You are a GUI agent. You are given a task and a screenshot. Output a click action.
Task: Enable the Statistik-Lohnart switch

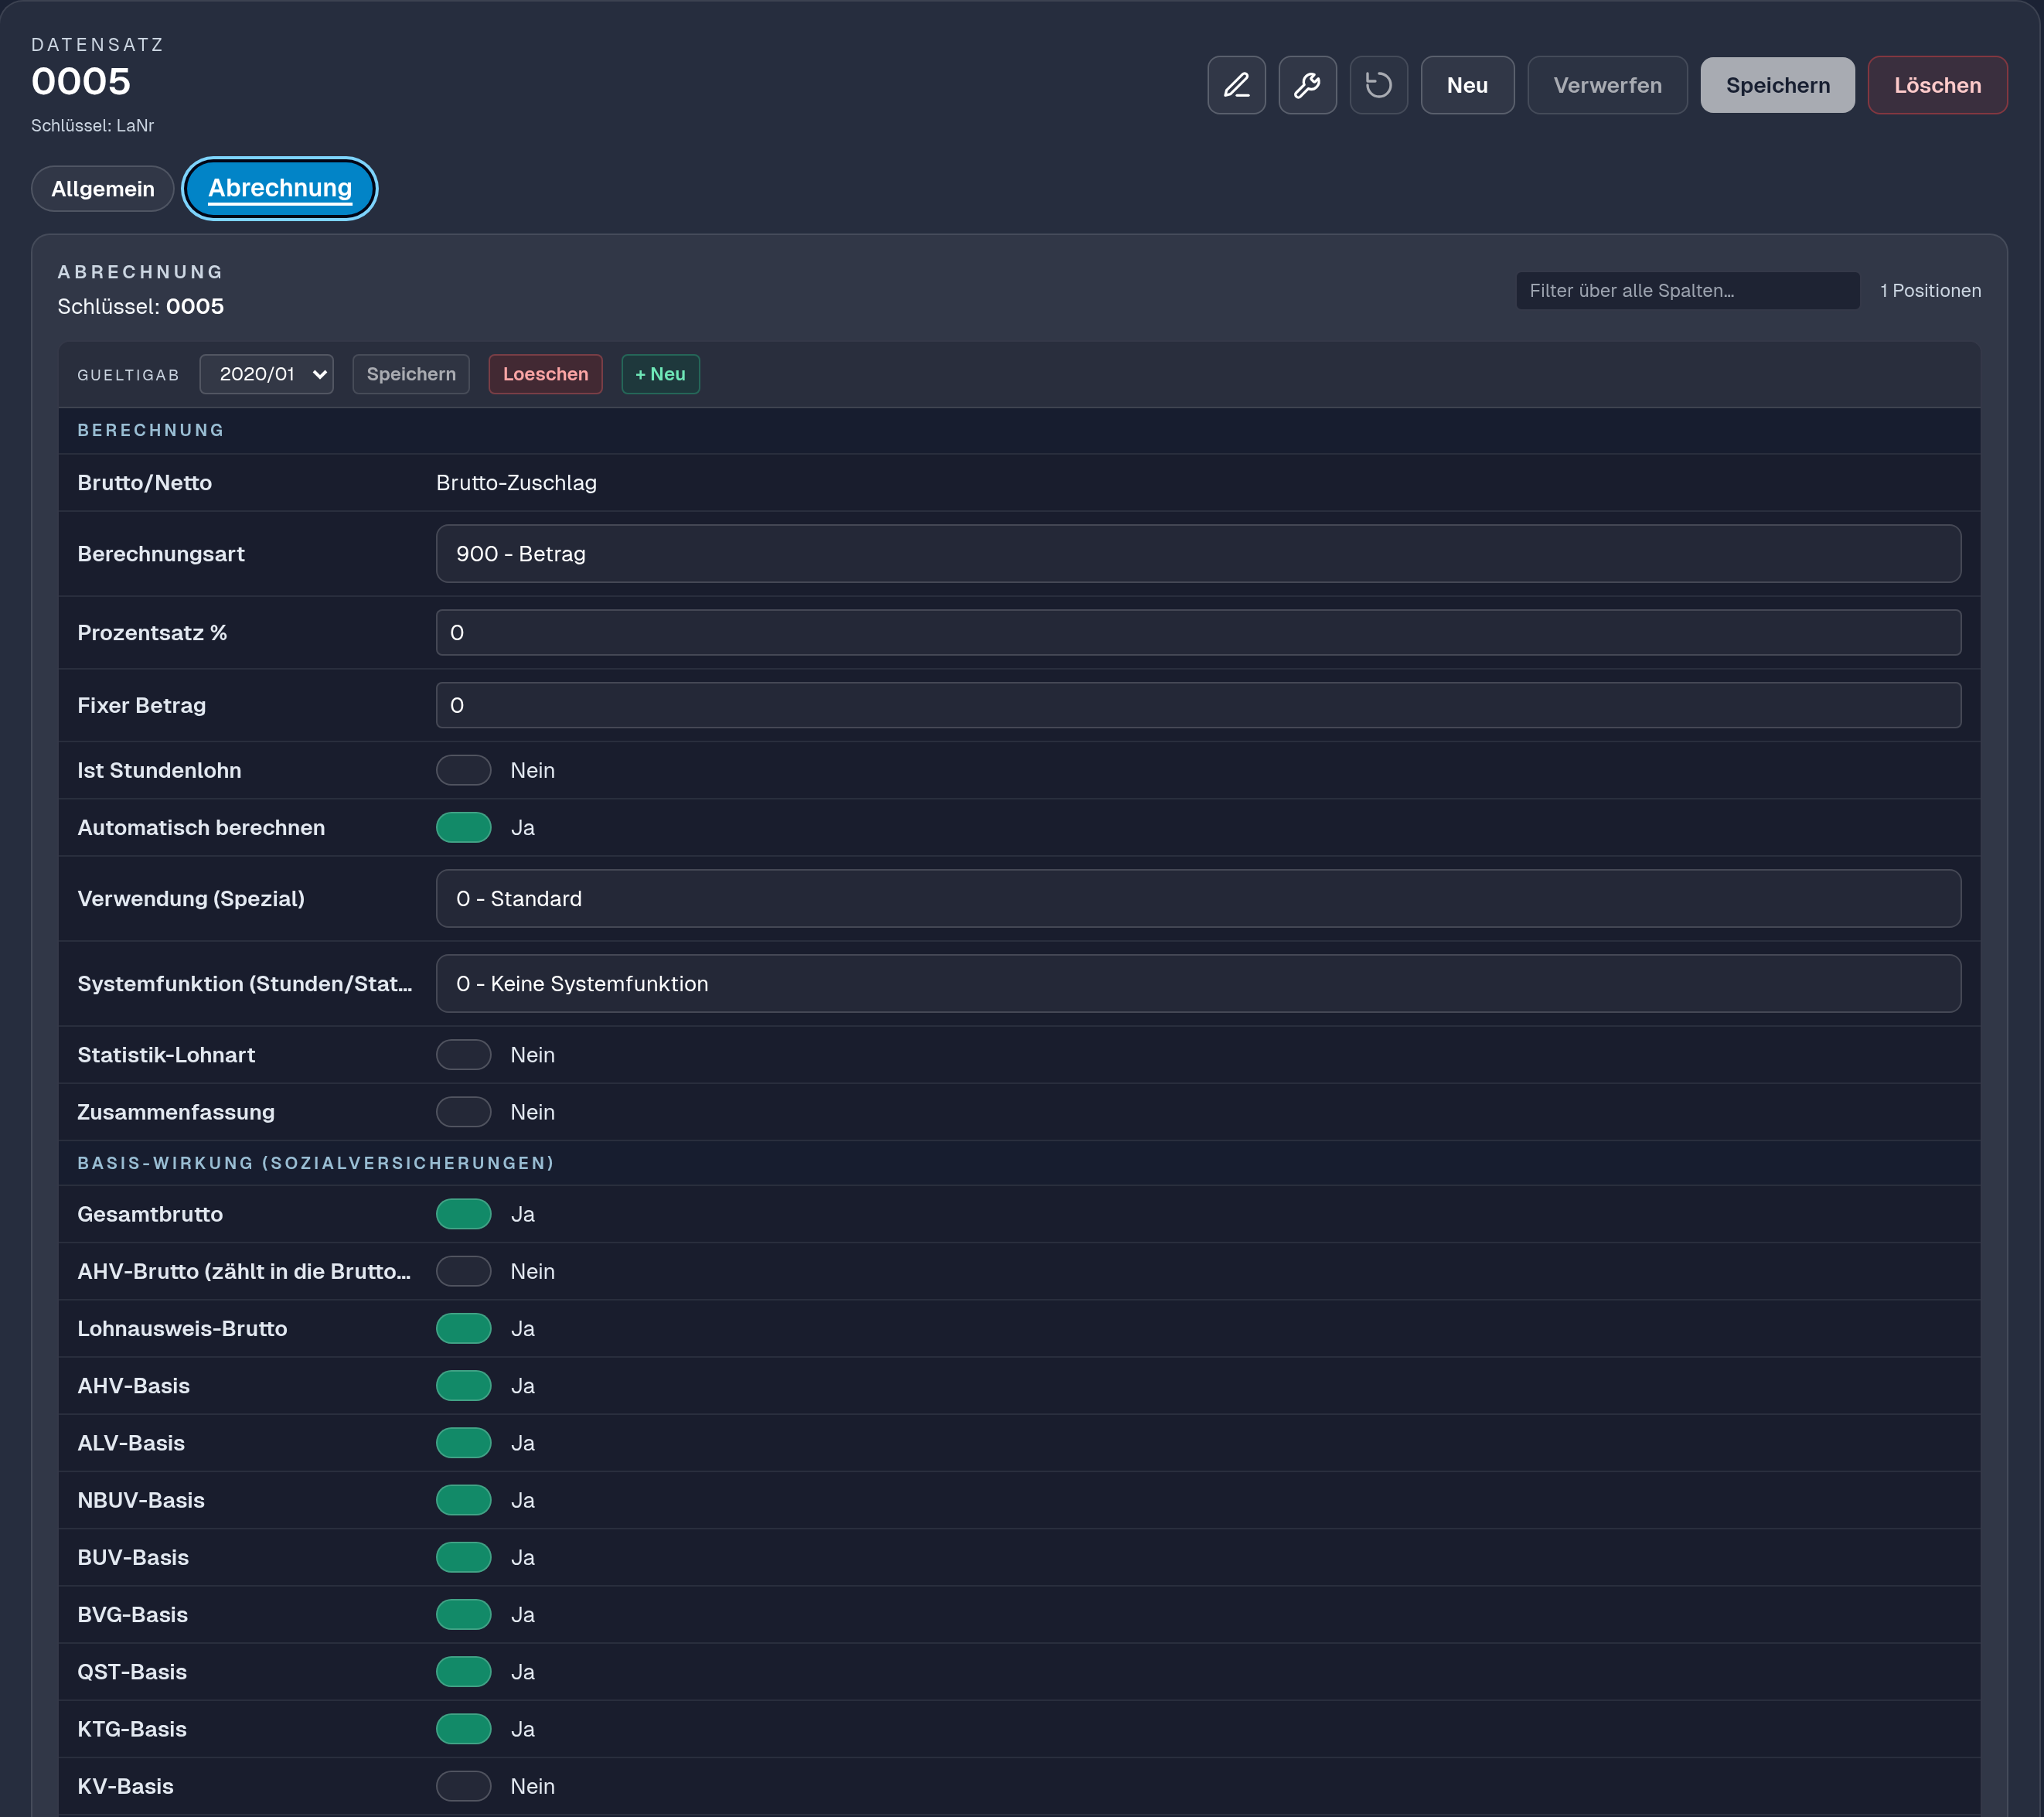463,1055
